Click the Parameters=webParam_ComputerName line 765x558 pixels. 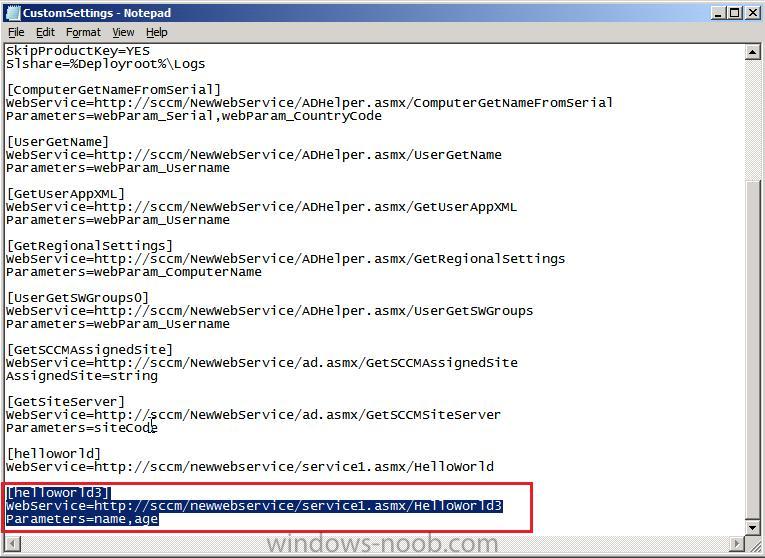(x=134, y=272)
